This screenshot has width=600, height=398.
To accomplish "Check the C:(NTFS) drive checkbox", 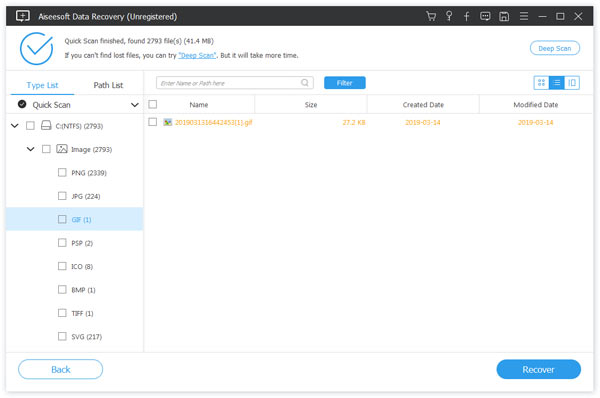I will pos(30,126).
